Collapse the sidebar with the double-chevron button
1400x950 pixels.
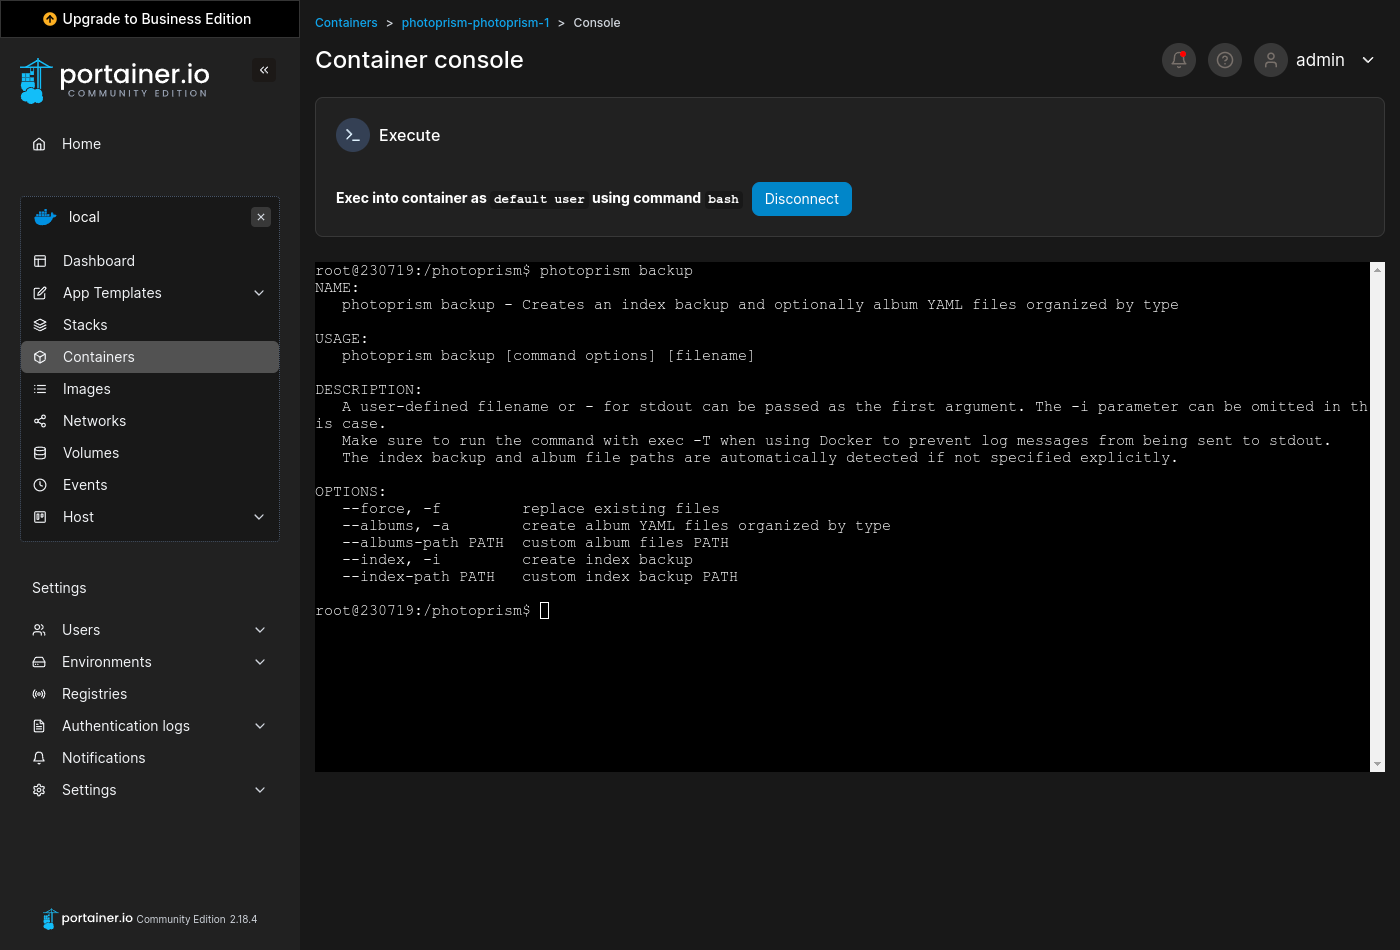tap(264, 70)
